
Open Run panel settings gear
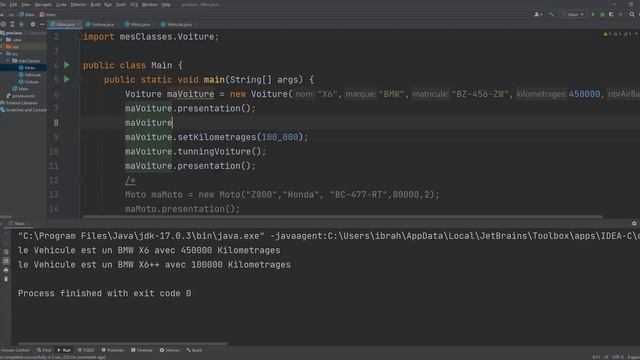(x=634, y=223)
